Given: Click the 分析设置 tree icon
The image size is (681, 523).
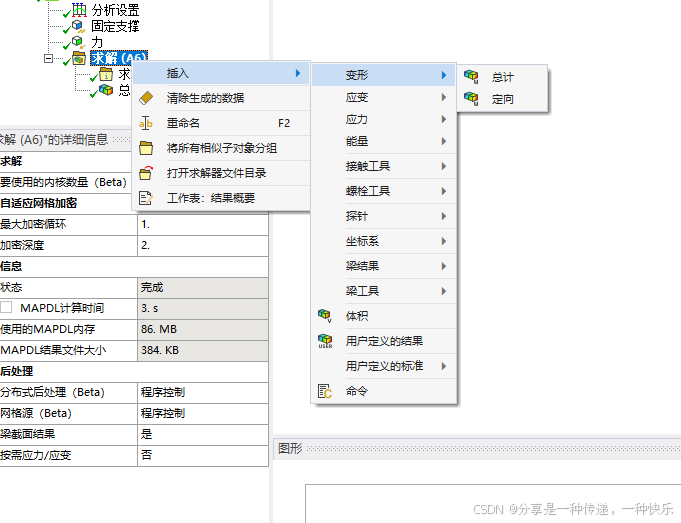Looking at the screenshot, I should (x=79, y=10).
